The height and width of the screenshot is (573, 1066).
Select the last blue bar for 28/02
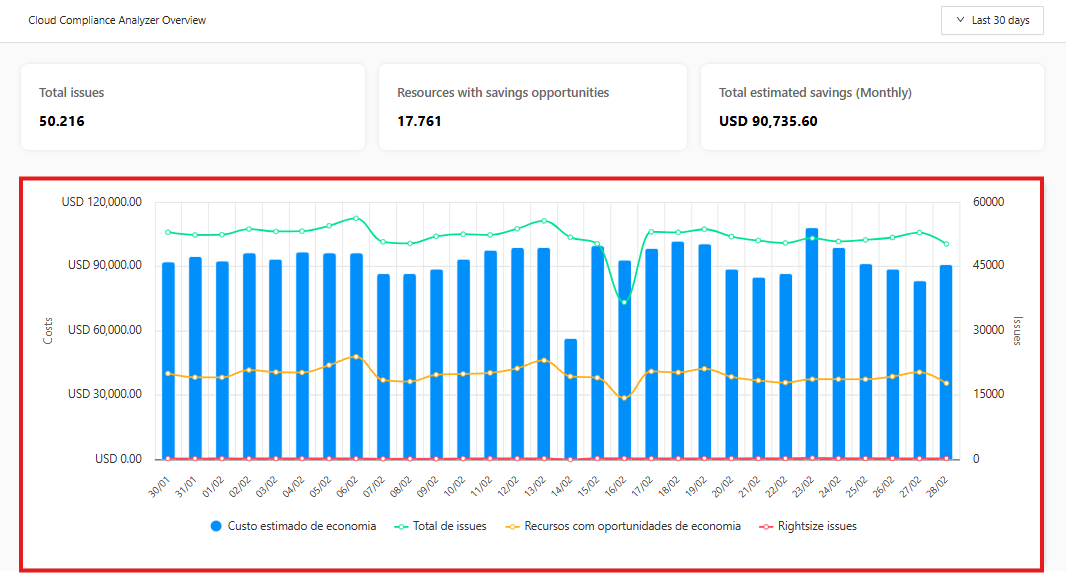(x=946, y=362)
